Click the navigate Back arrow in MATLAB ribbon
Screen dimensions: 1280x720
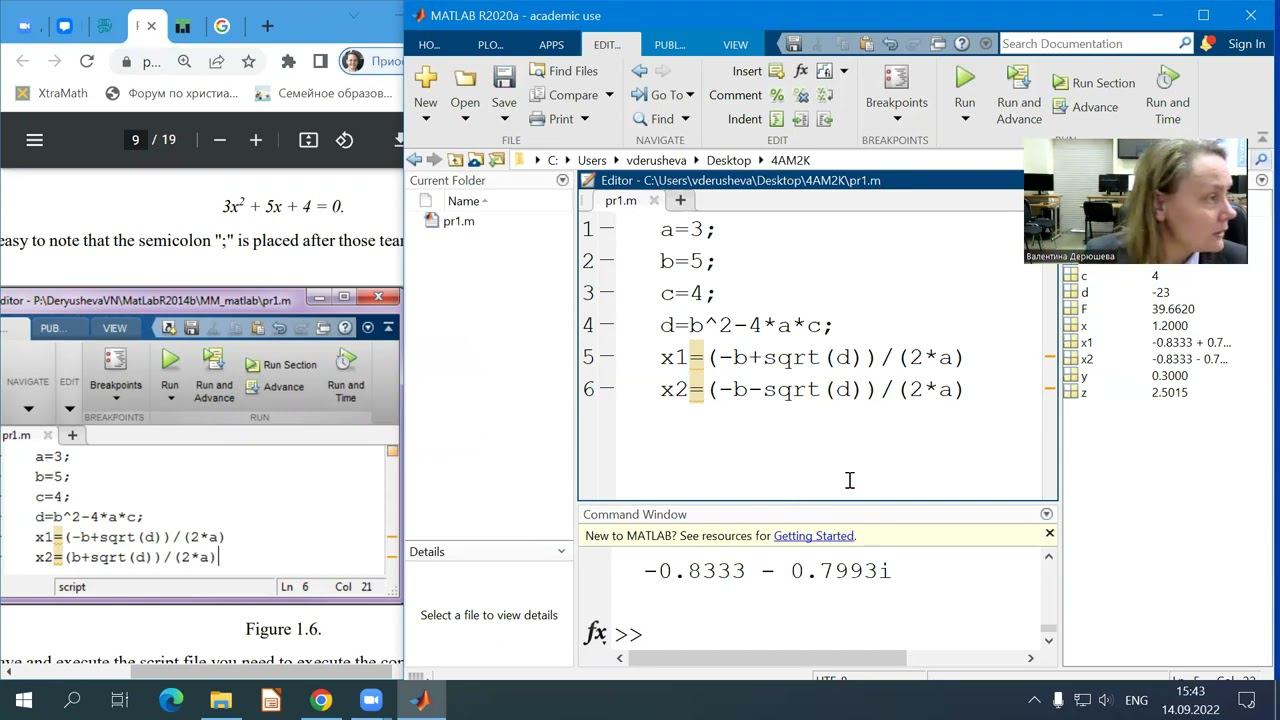(x=639, y=71)
